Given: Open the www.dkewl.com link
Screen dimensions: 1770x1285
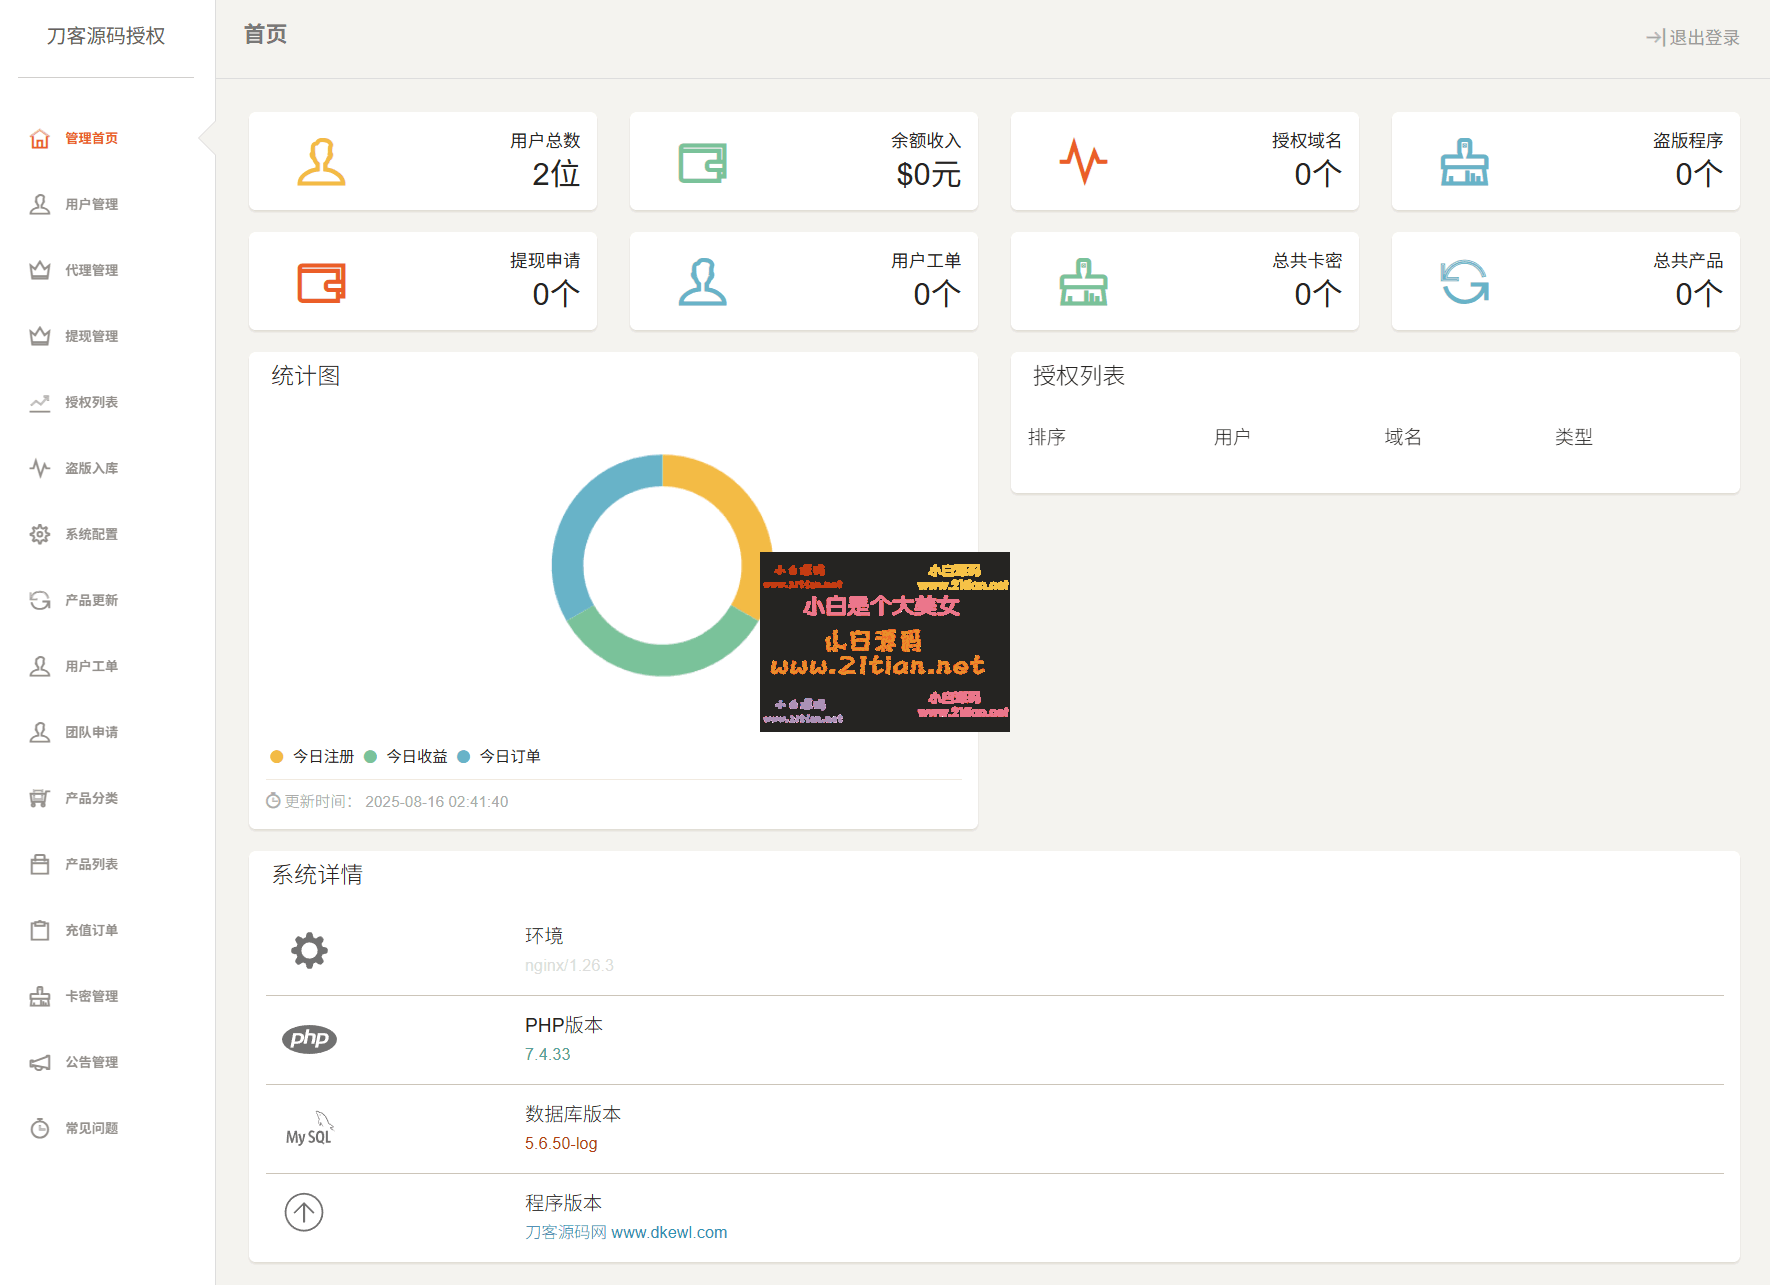Looking at the screenshot, I should [668, 1232].
